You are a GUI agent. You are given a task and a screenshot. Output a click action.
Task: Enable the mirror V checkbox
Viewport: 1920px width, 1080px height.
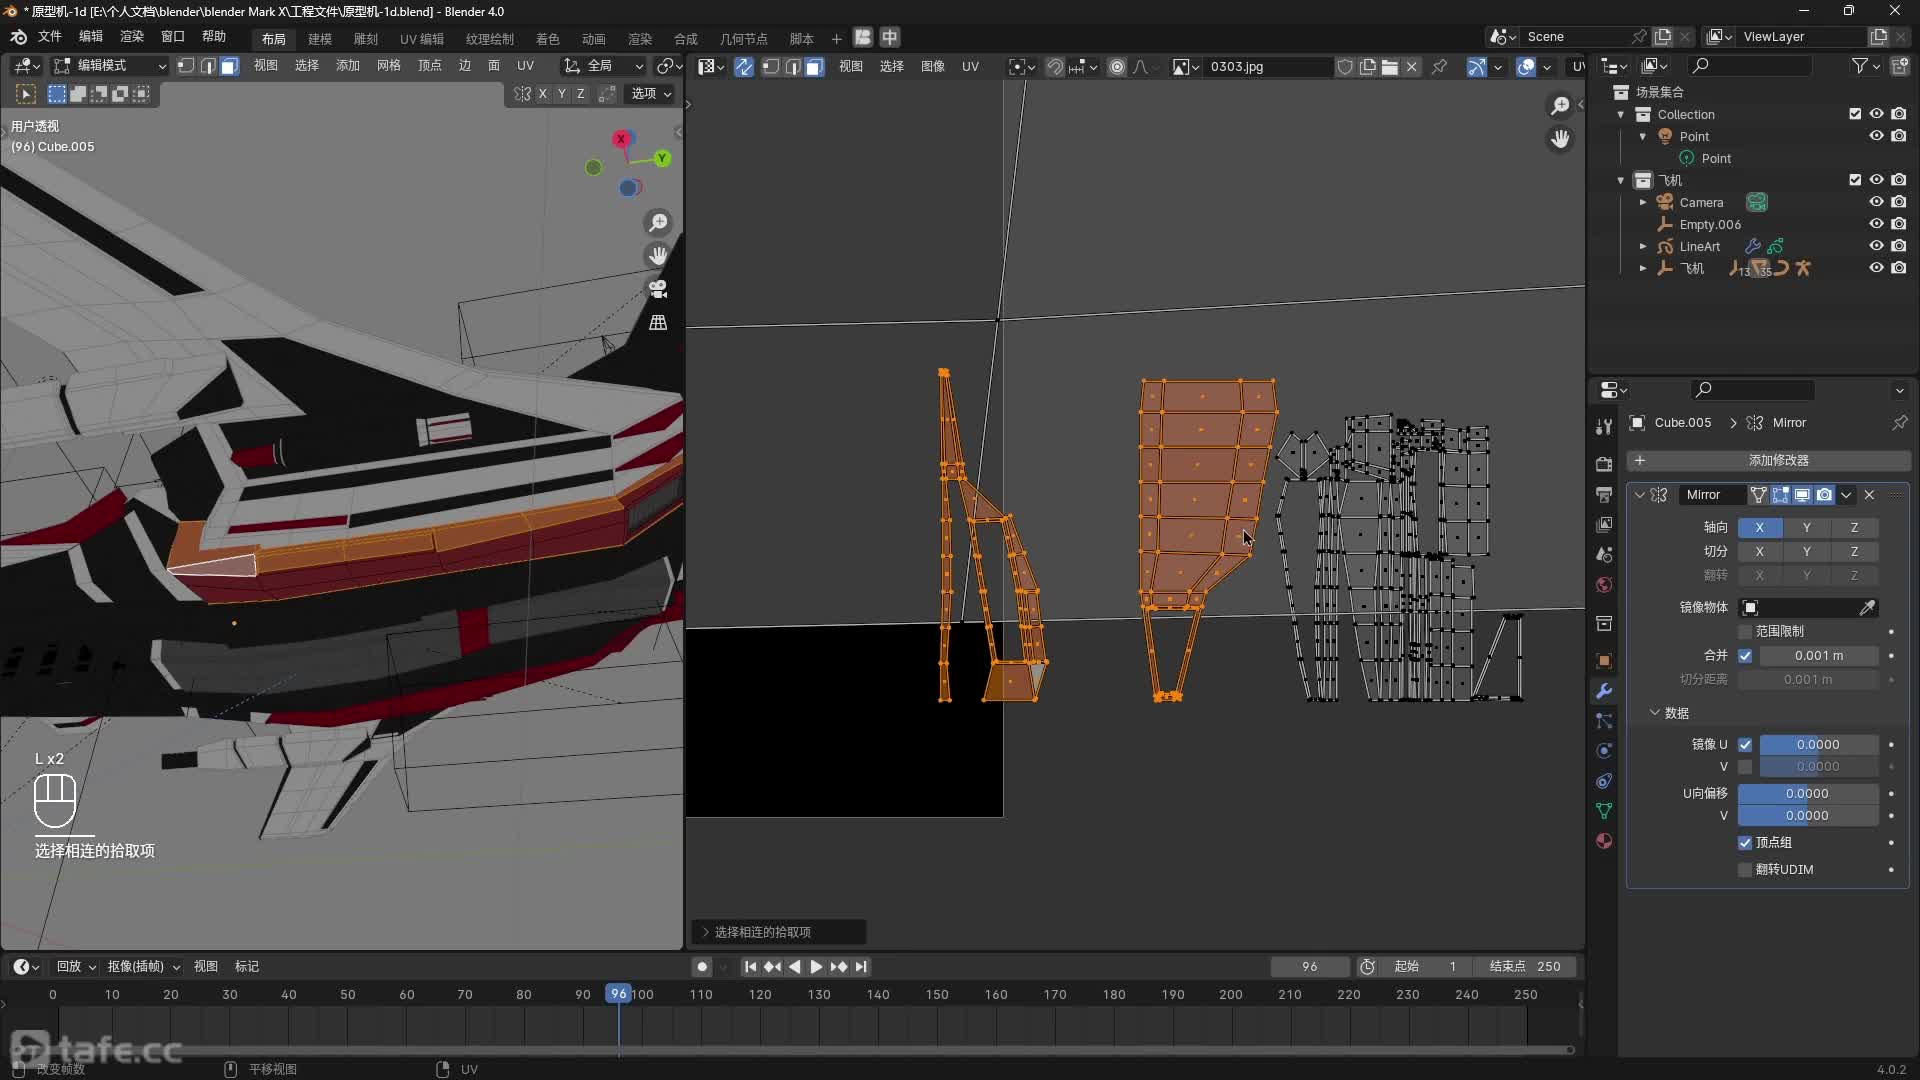pos(1745,767)
